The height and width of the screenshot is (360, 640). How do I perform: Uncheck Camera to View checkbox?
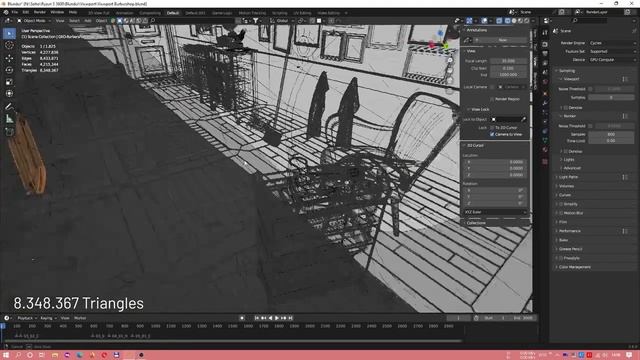pos(492,134)
